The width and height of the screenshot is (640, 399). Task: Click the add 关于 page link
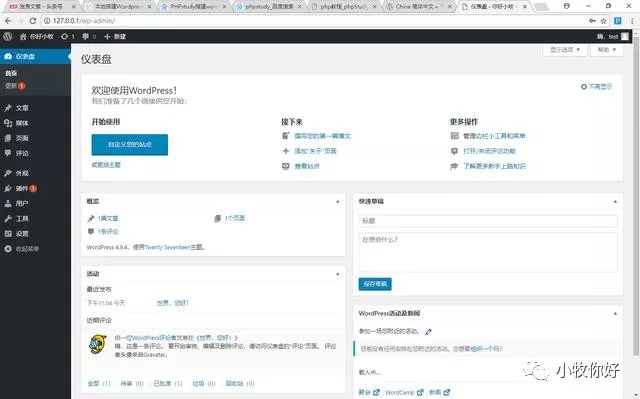point(316,151)
